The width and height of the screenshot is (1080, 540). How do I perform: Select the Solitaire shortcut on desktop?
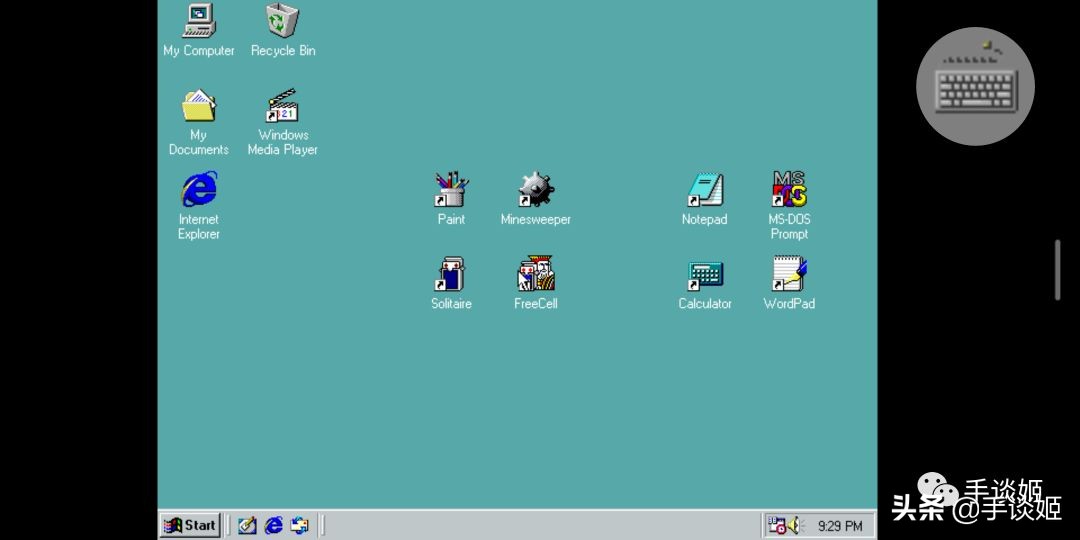click(x=451, y=274)
